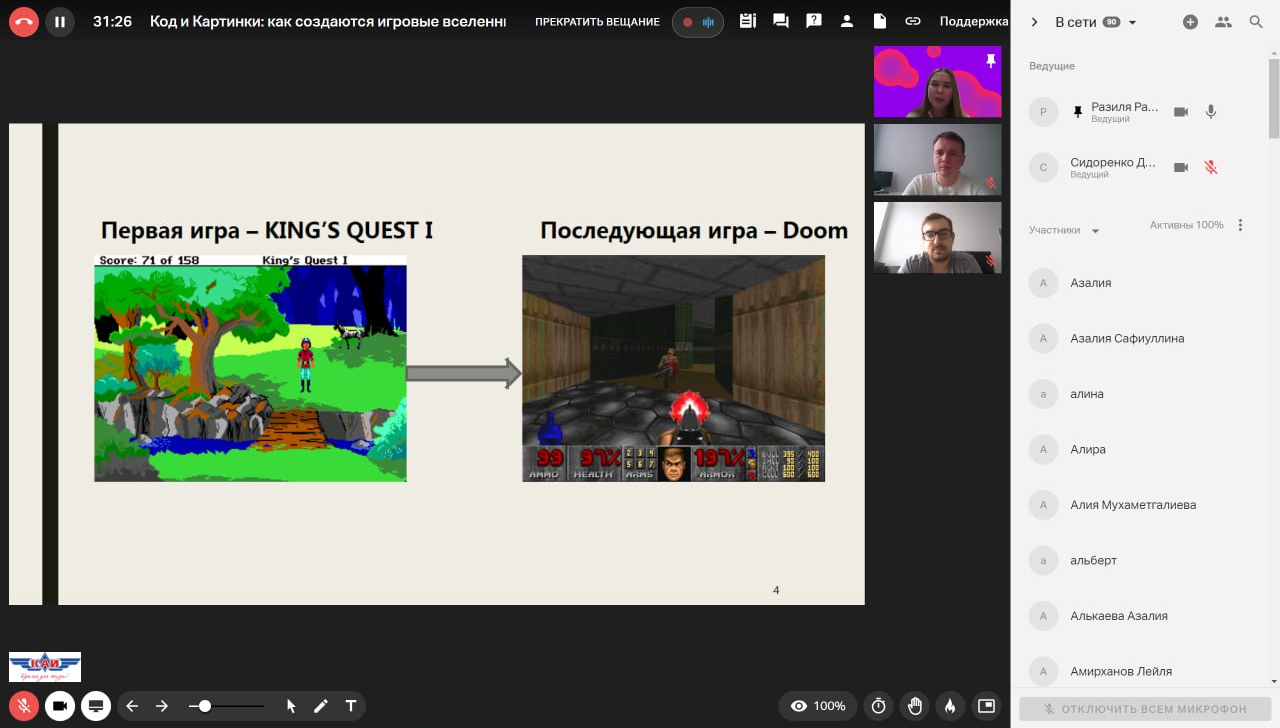Open the Поддержка support link
The image size is (1280, 728).
(973, 22)
